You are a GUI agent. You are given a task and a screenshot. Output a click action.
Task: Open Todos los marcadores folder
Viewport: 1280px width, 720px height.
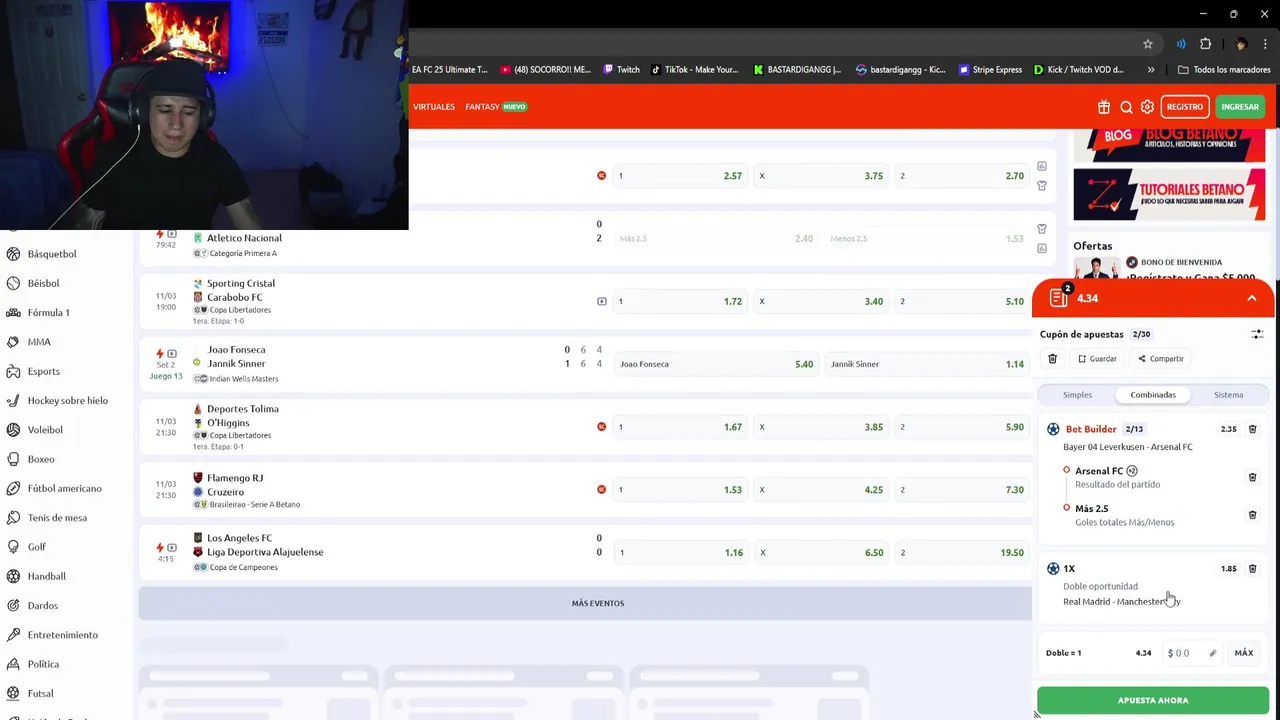(1224, 70)
